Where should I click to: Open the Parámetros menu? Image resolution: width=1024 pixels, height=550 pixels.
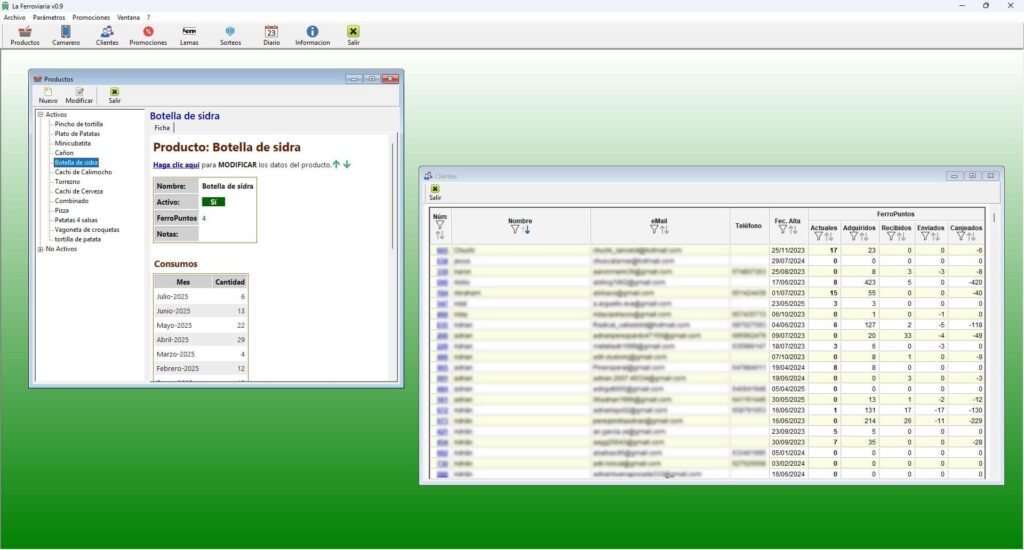pos(49,17)
